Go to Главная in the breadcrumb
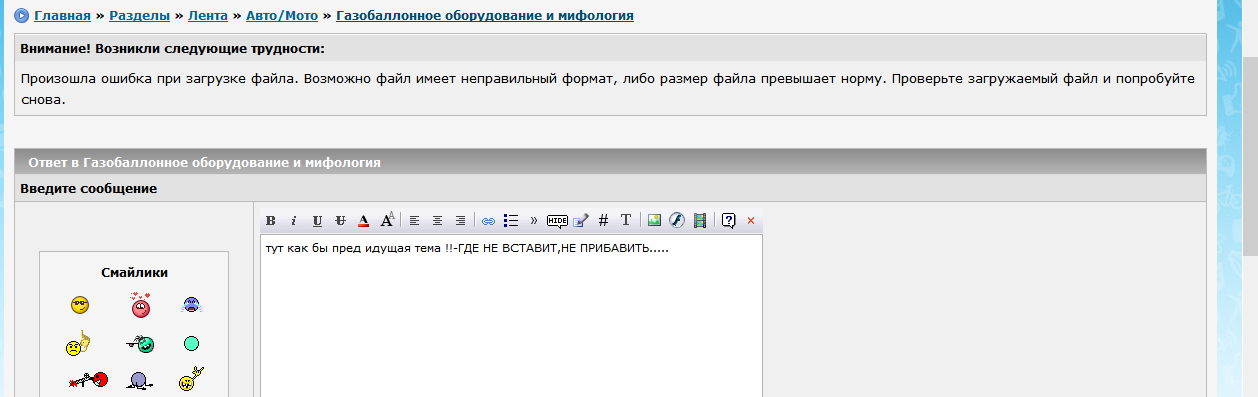Screen dimensions: 1258x397 click(x=62, y=16)
